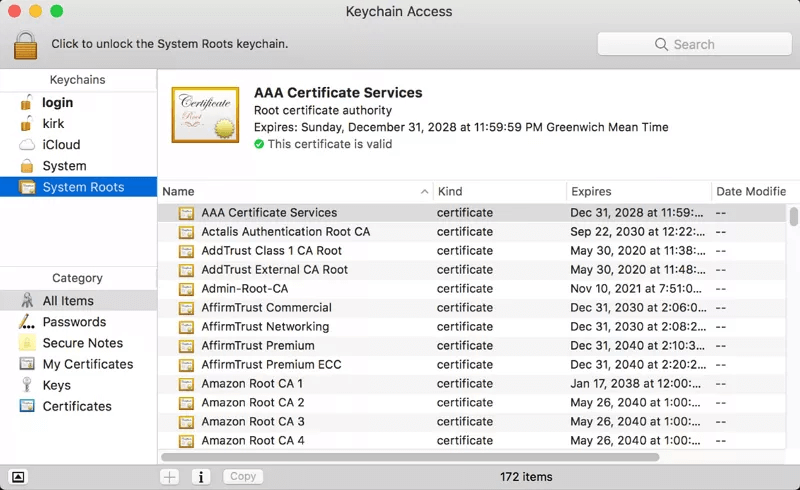Screen dimensions: 800x490
Task: Select the All Items category
Action: pos(67,301)
